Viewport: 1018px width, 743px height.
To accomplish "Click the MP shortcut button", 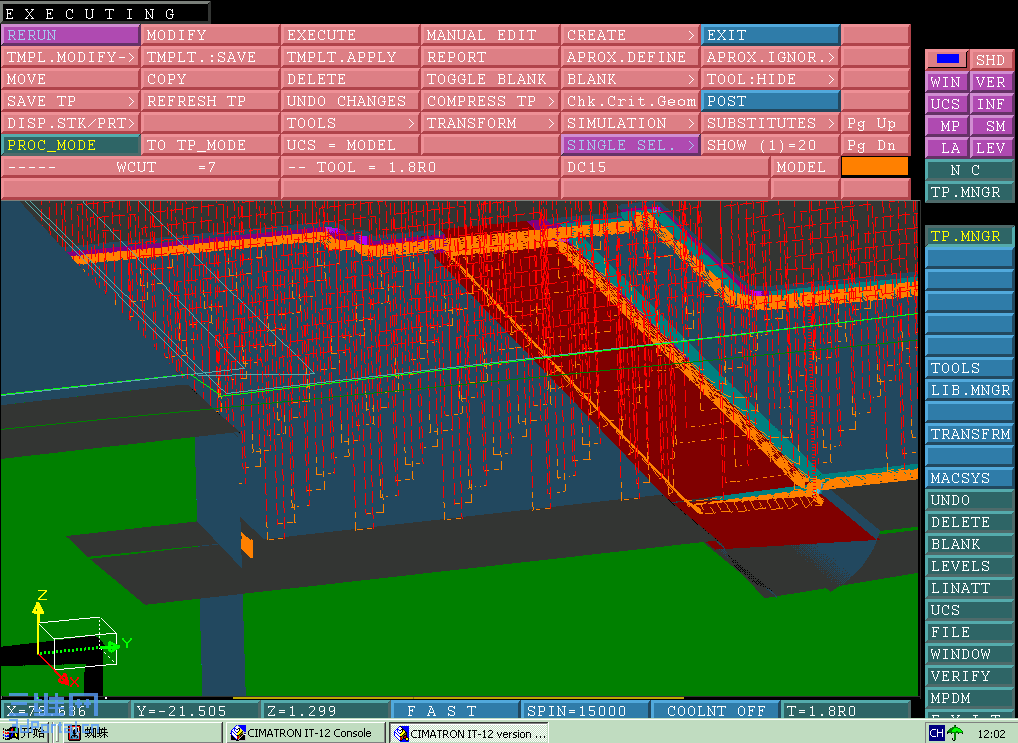I will coord(947,126).
